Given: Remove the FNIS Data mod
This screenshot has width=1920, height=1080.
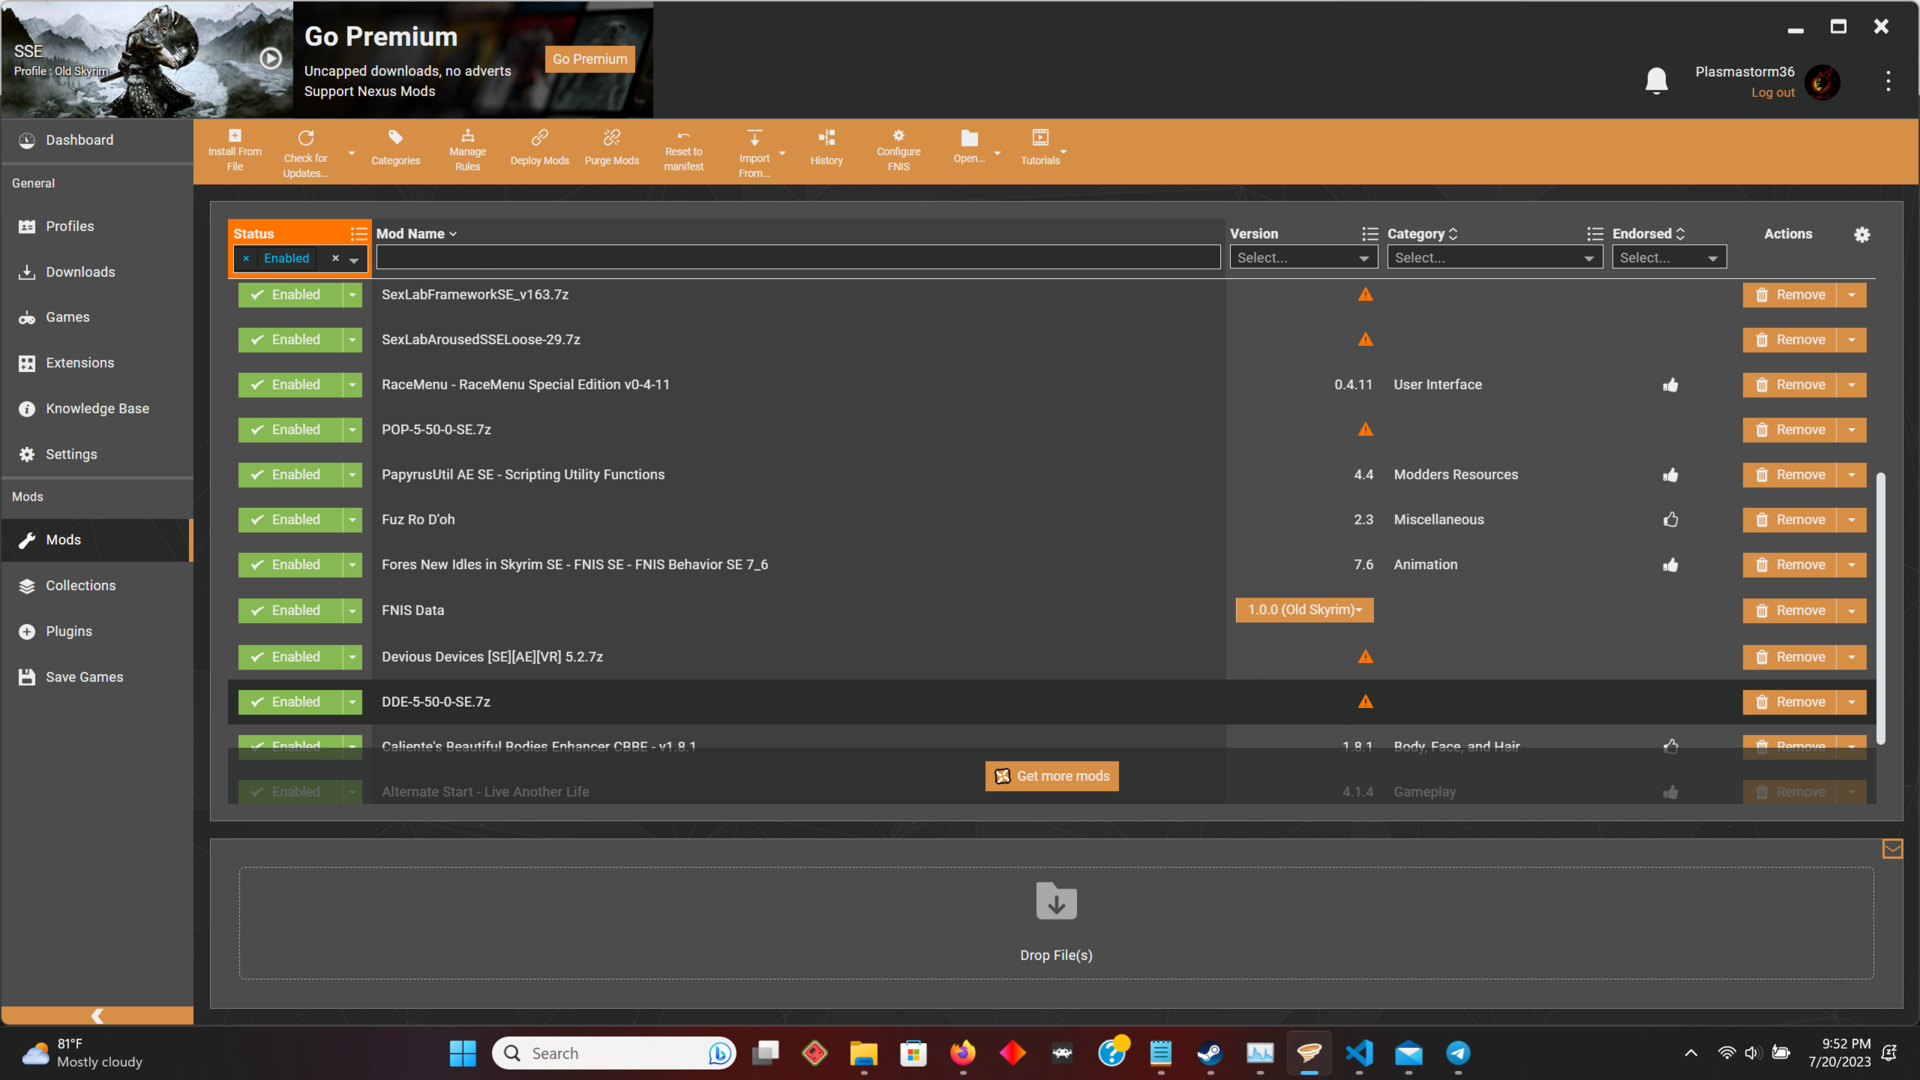Looking at the screenshot, I should (1790, 611).
